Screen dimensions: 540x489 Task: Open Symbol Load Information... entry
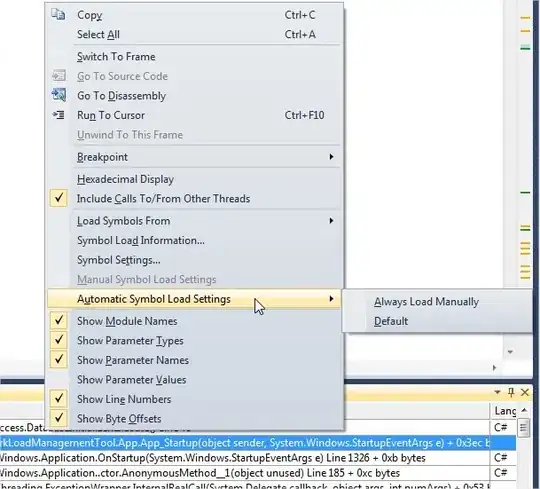141,240
